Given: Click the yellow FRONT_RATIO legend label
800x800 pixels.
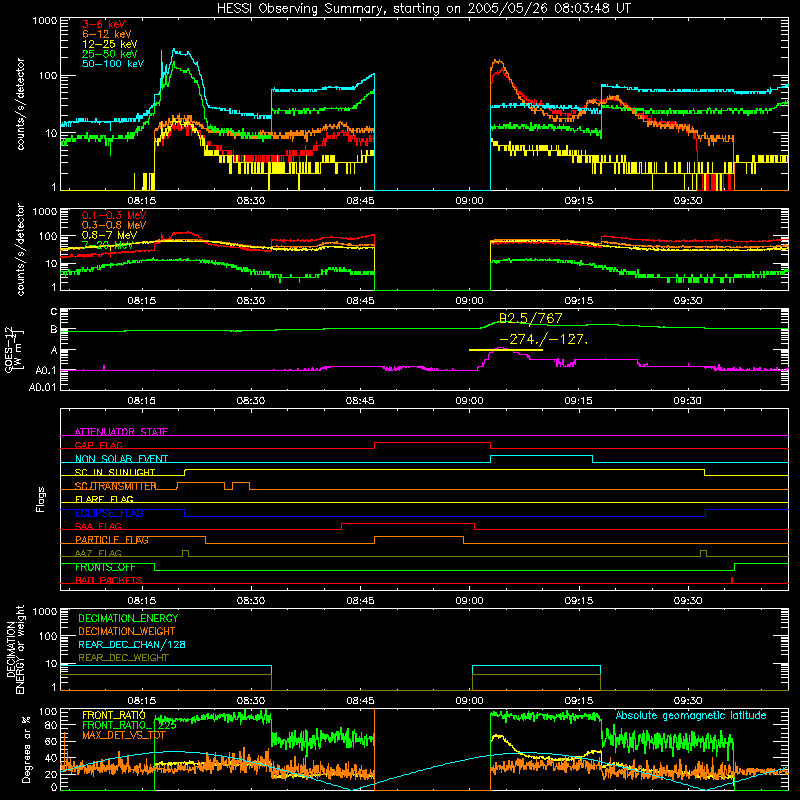Looking at the screenshot, I should (114, 715).
